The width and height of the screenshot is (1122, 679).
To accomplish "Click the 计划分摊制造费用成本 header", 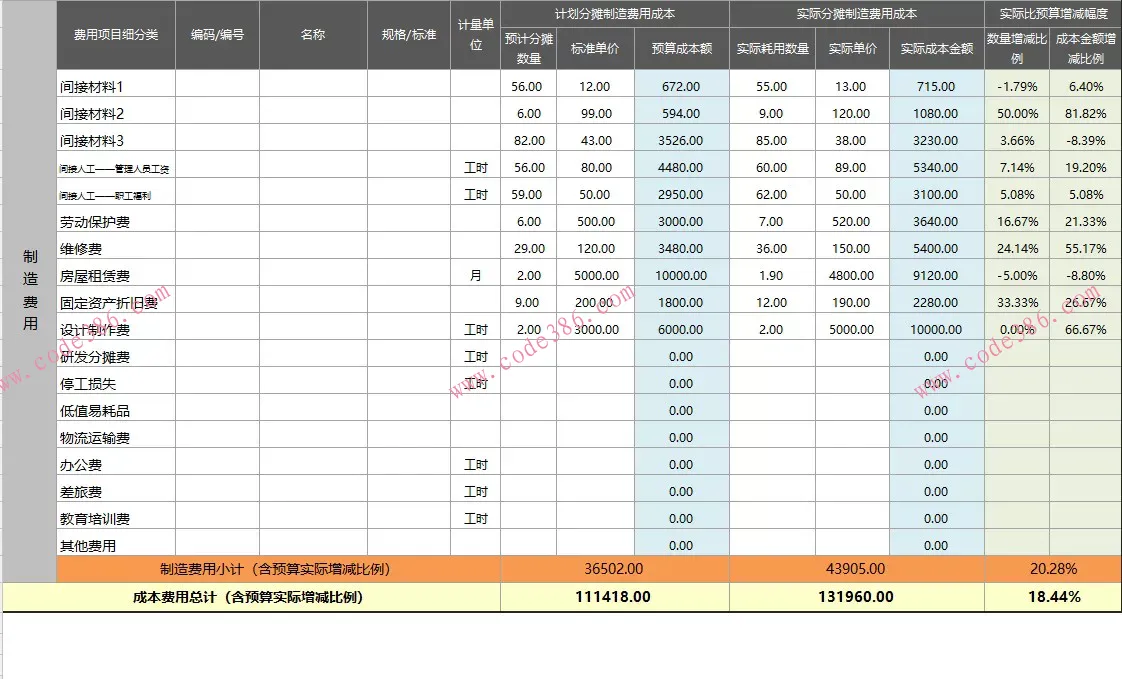I will 615,14.
